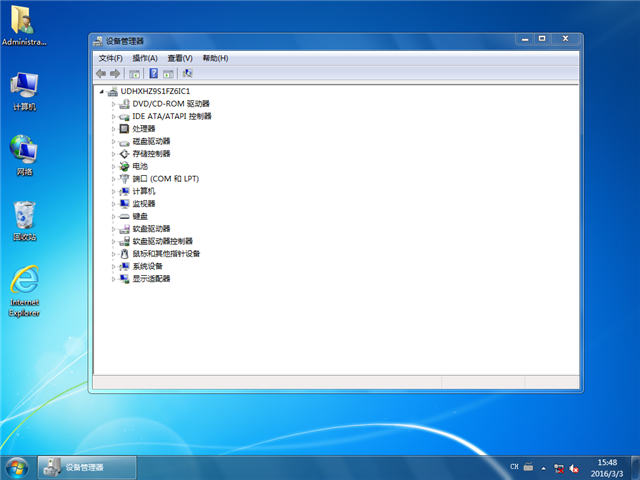Screen dimensions: 640x480
Task: Select the 网络 (Network) desktop icon
Action: (24, 153)
